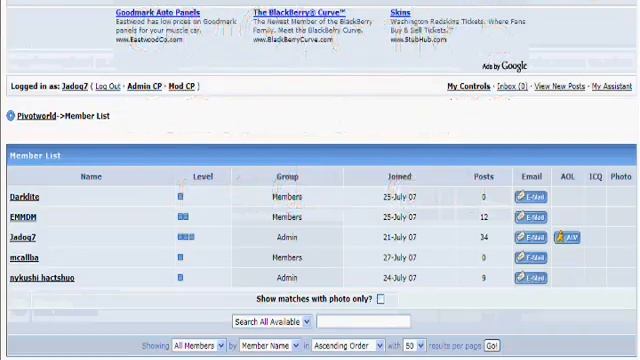Open My Controls
Screen dimensions: 640x360
coord(469,86)
